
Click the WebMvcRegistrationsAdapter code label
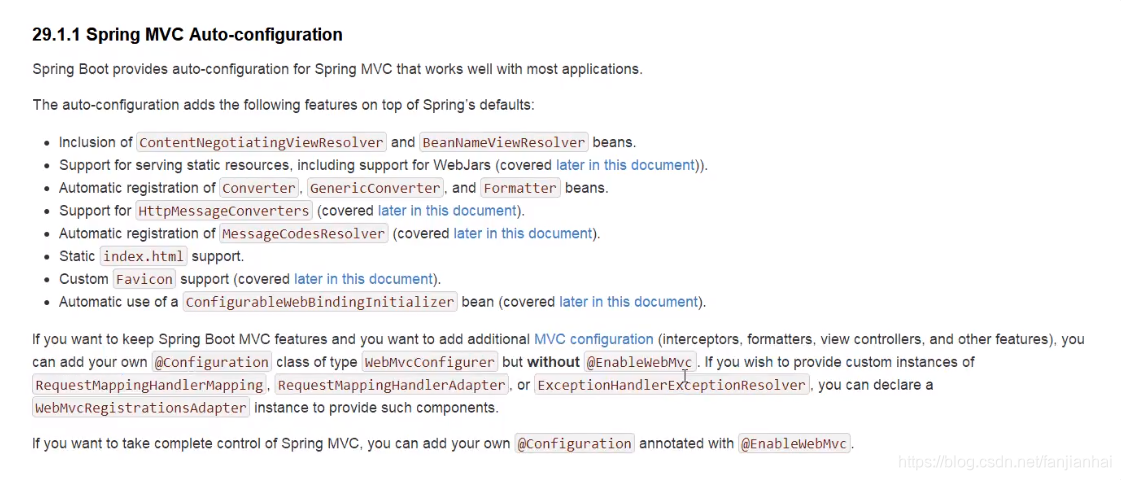click(141, 408)
